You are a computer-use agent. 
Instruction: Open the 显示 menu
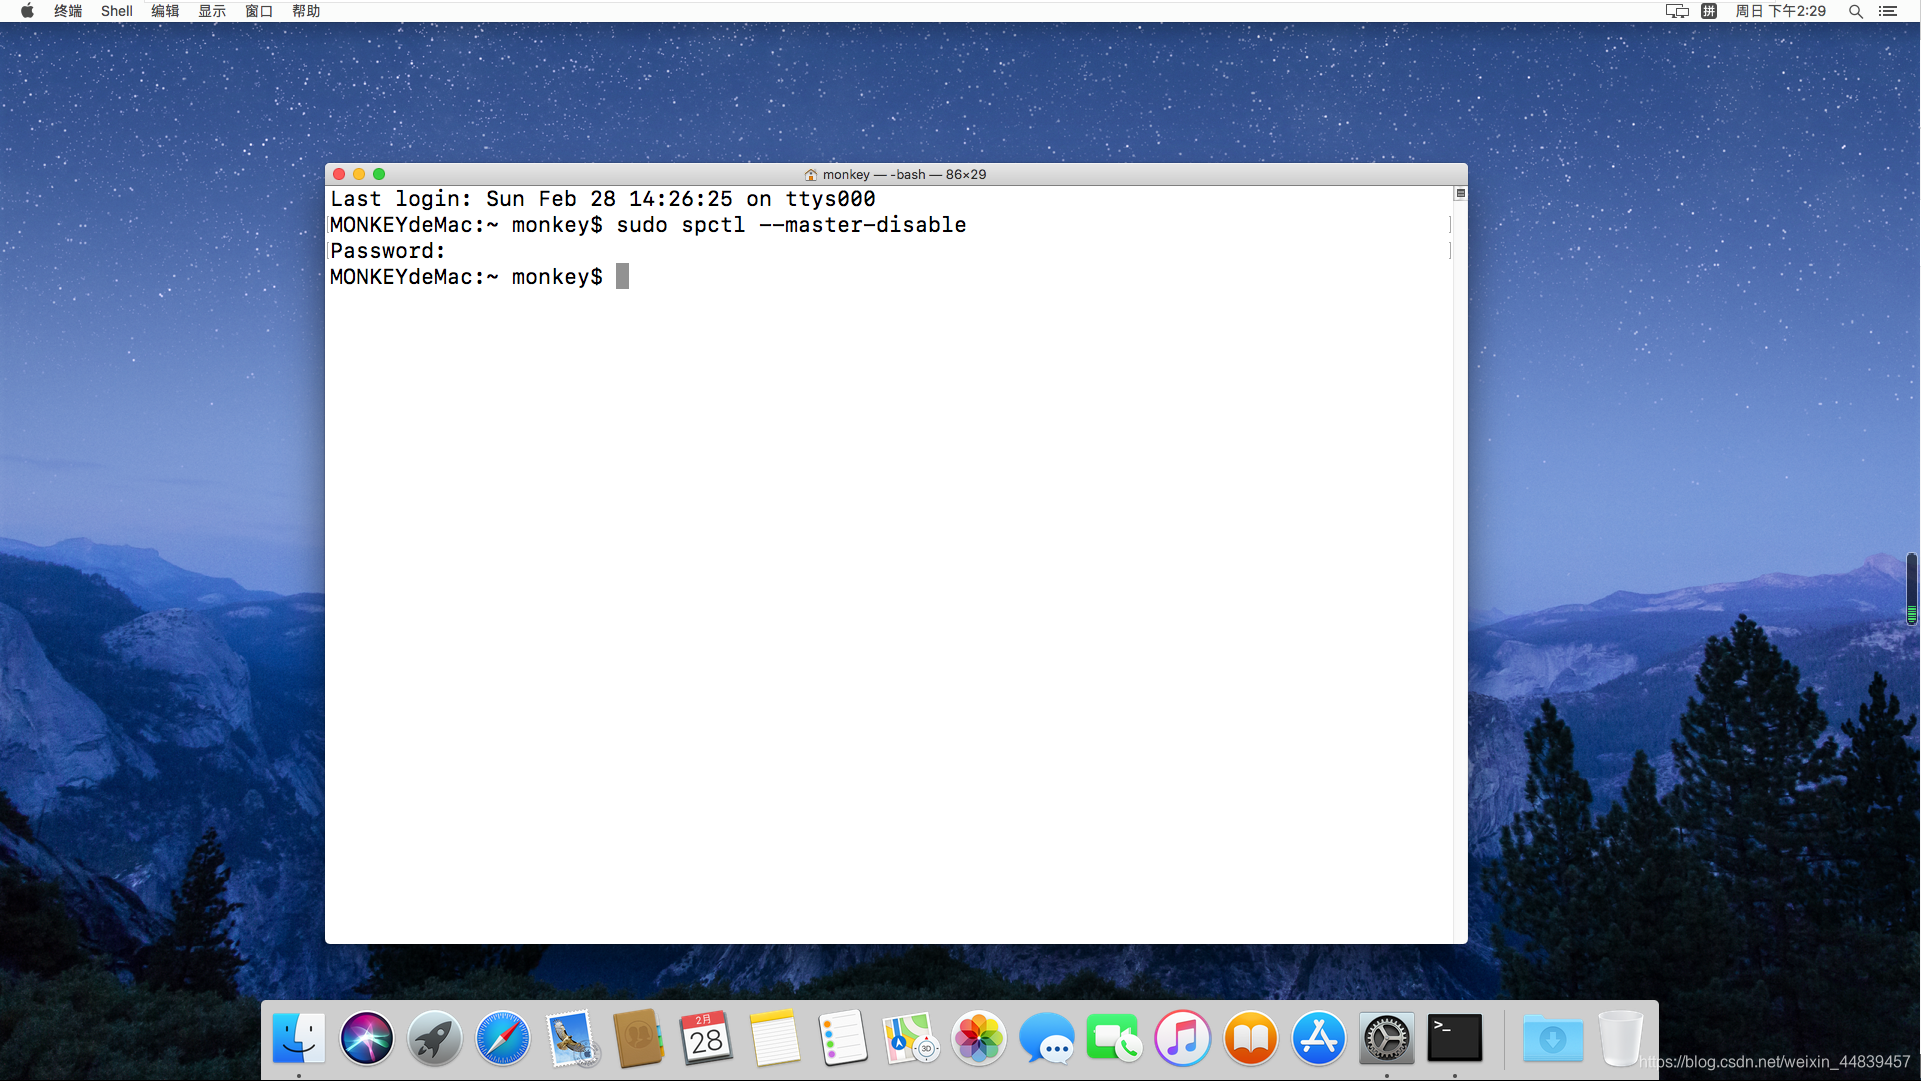click(x=212, y=11)
